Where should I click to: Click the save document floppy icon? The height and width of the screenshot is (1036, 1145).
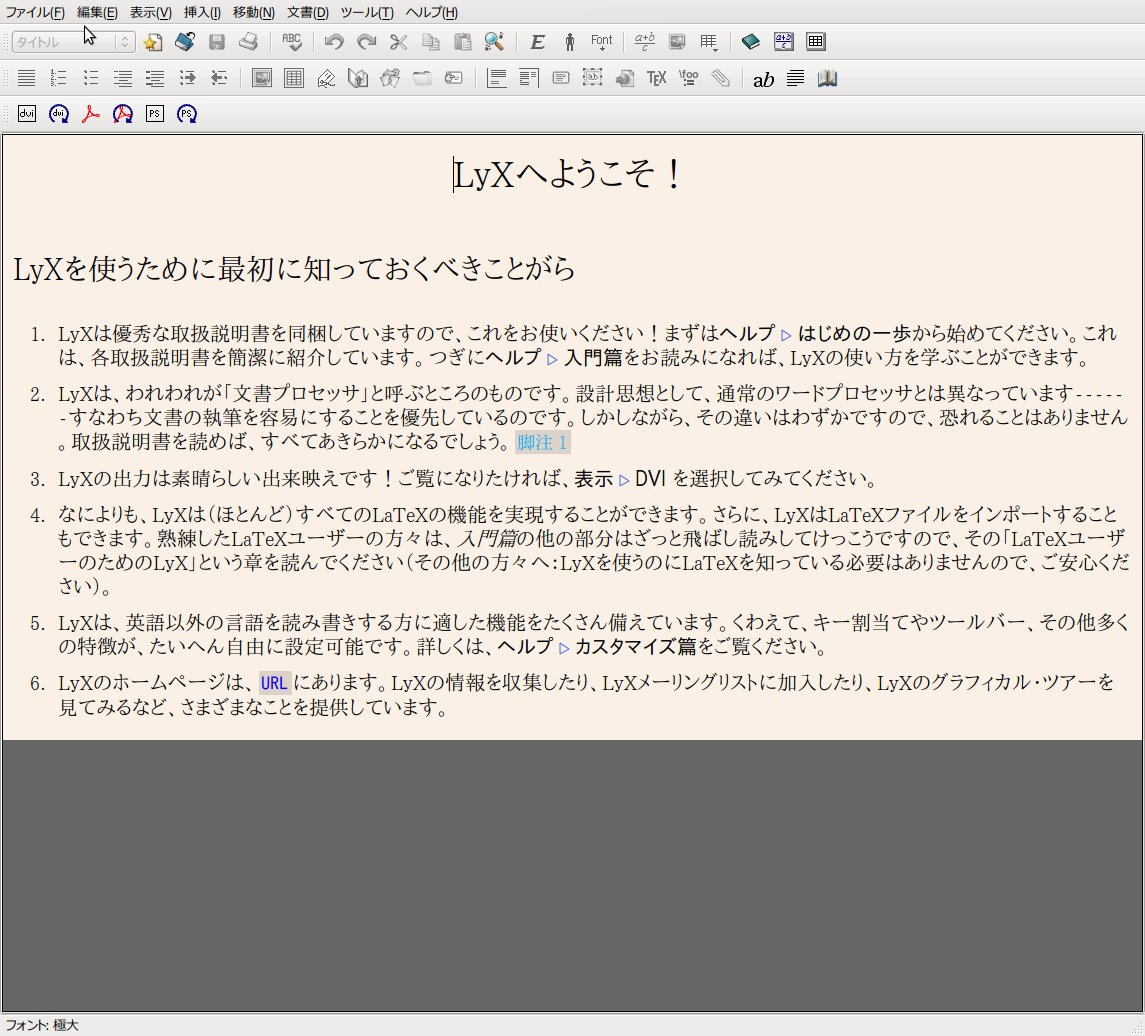pos(217,42)
